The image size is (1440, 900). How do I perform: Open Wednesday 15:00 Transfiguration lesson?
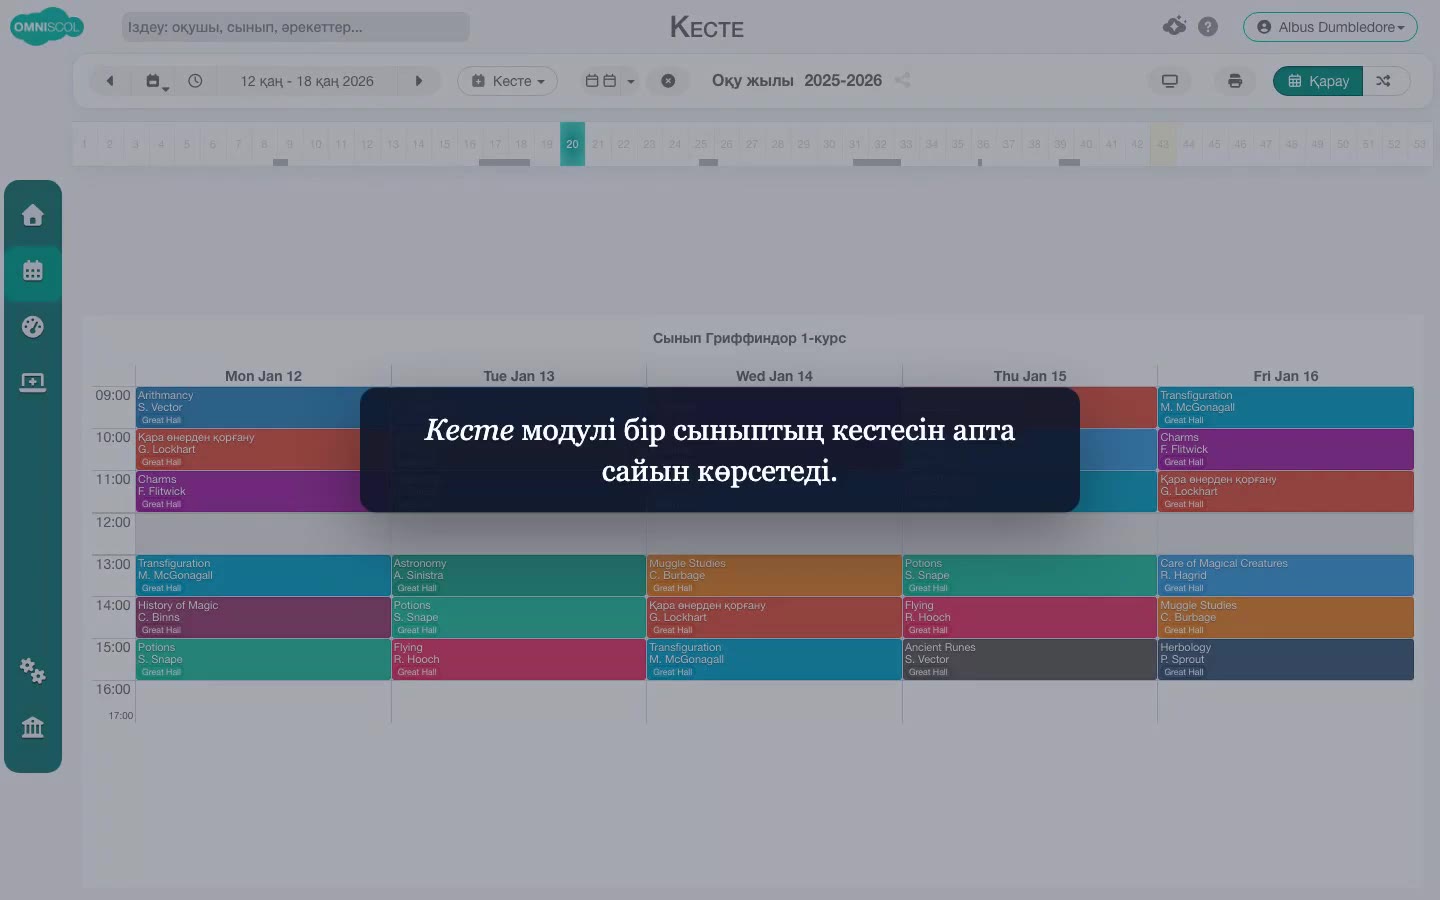(774, 659)
